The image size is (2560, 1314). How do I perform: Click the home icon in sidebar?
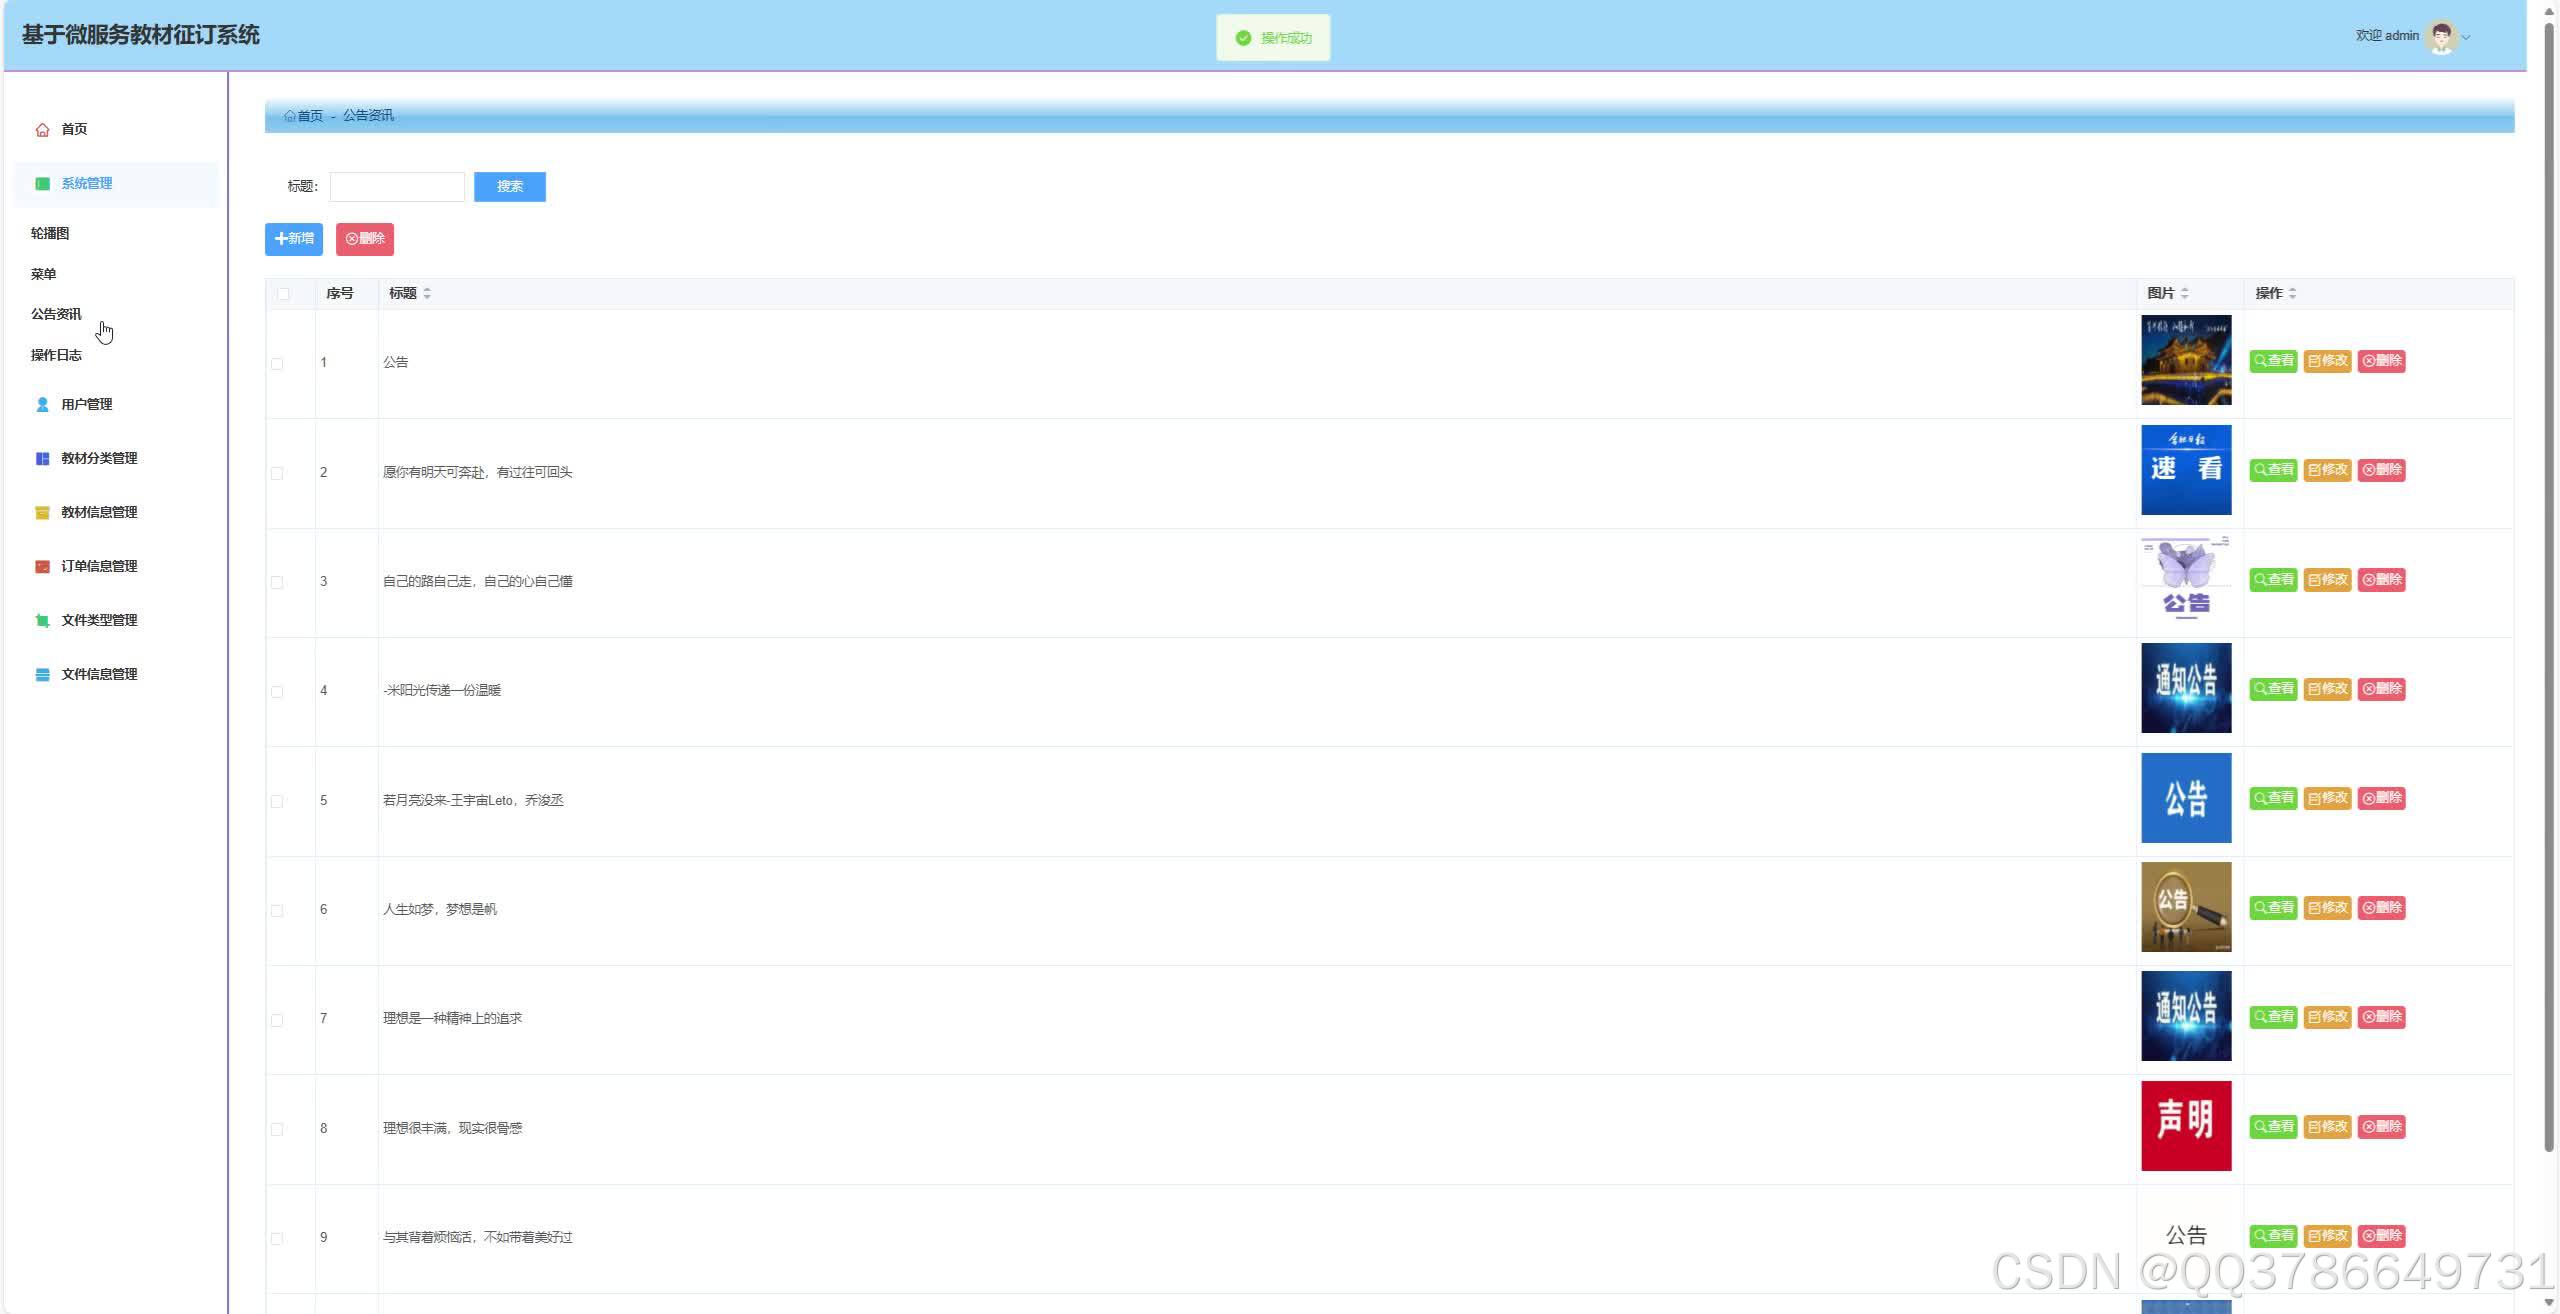click(x=42, y=130)
